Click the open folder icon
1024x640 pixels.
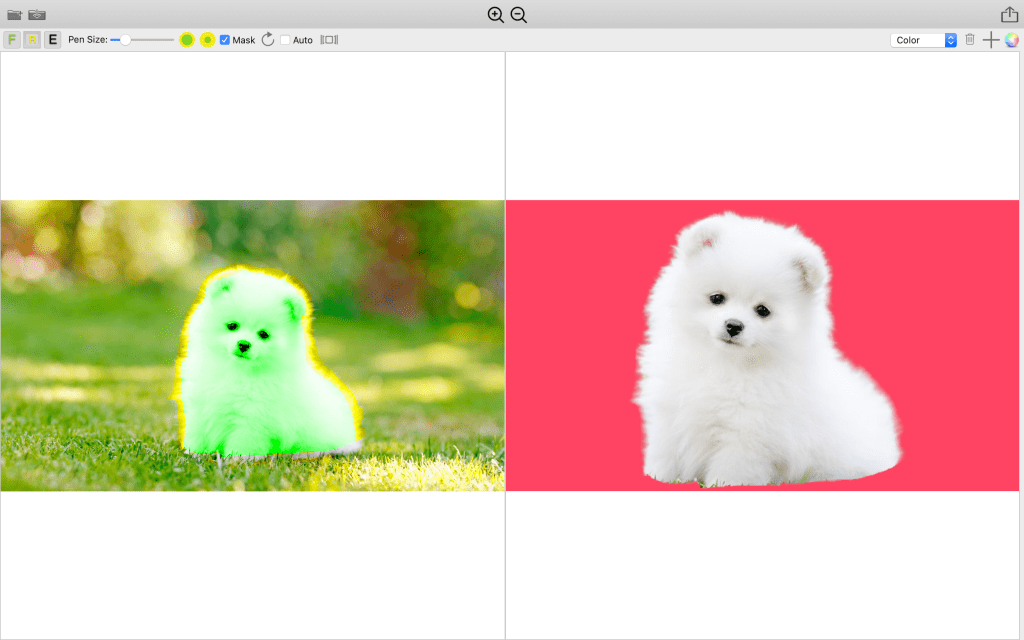(x=14, y=15)
